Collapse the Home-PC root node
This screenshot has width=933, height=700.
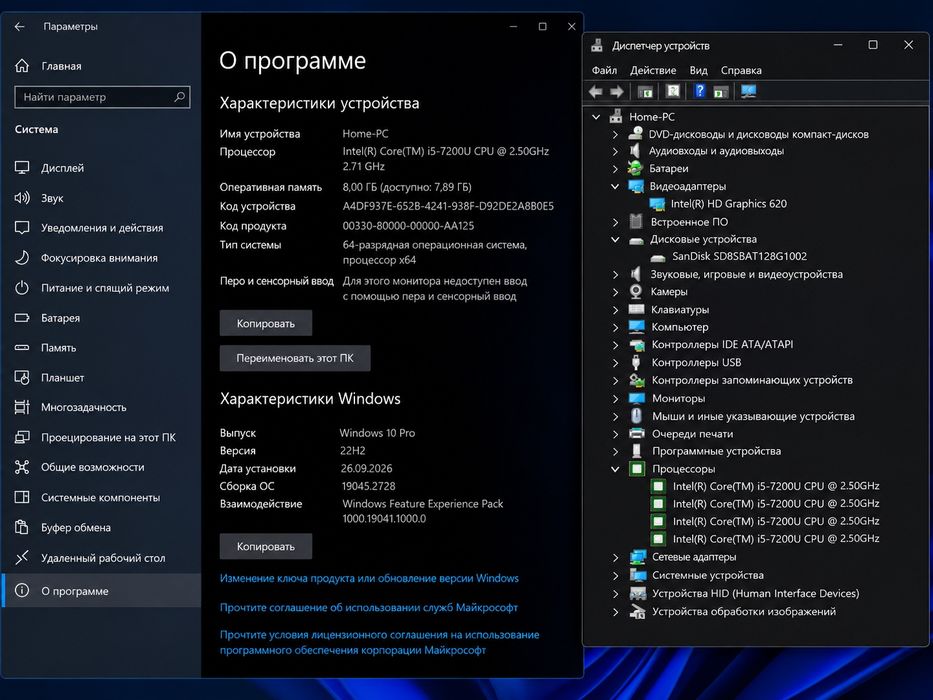(x=596, y=117)
